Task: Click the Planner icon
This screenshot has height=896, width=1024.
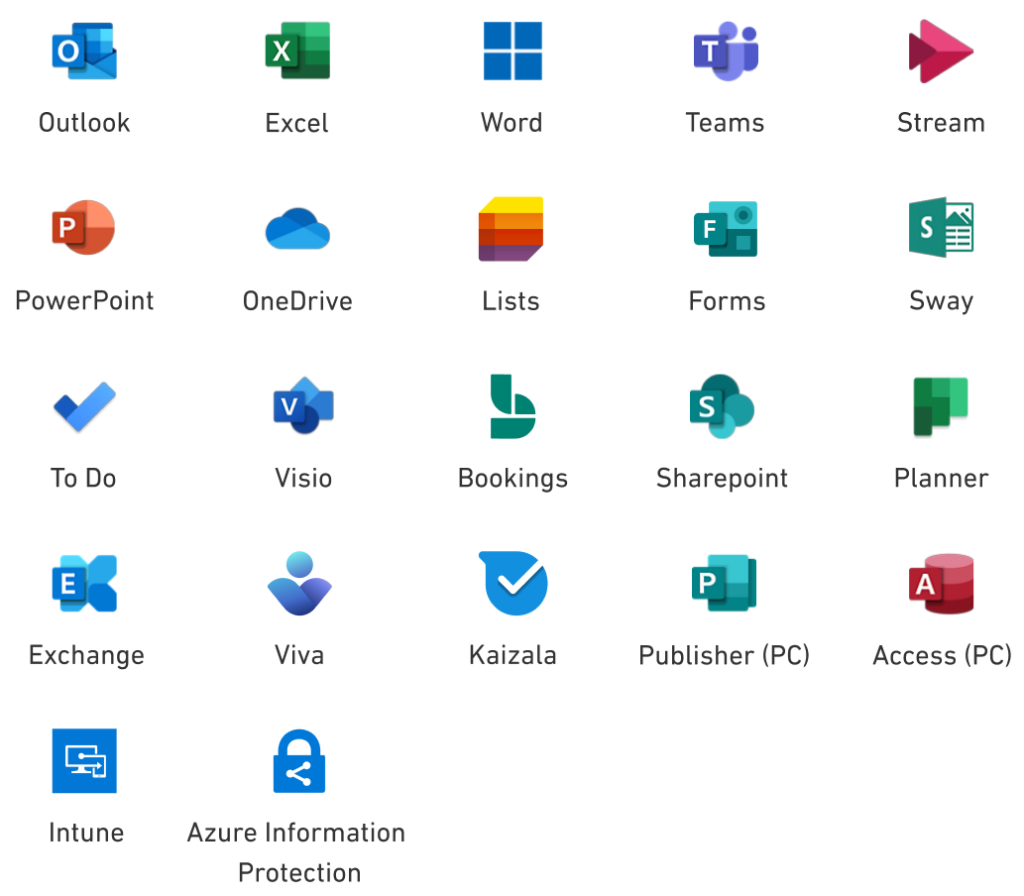Action: click(940, 406)
